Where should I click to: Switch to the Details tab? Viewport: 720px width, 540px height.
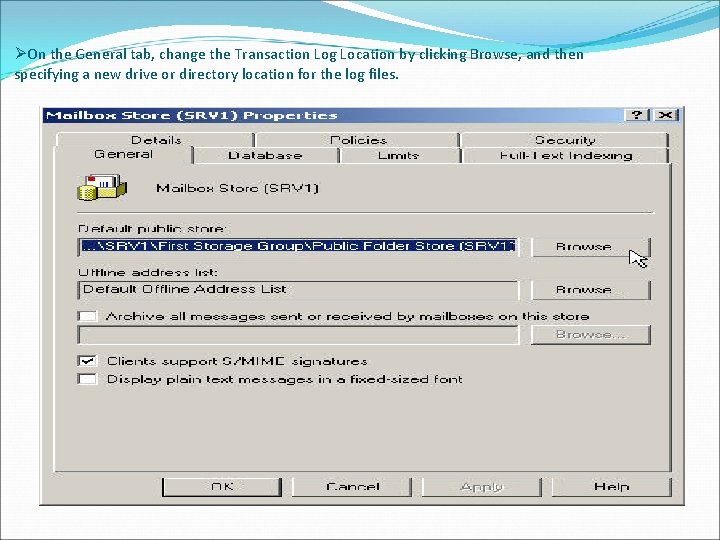(x=156, y=140)
